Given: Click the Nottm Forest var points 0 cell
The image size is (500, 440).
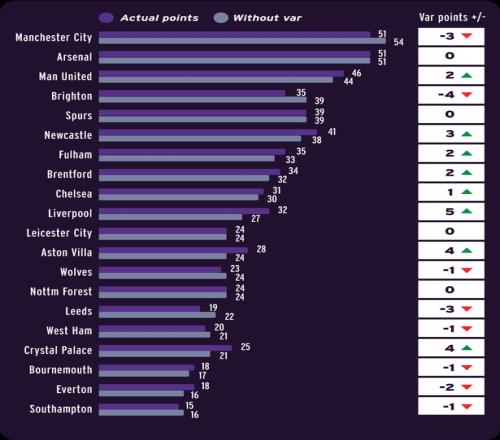Looking at the screenshot, I should (x=451, y=289).
